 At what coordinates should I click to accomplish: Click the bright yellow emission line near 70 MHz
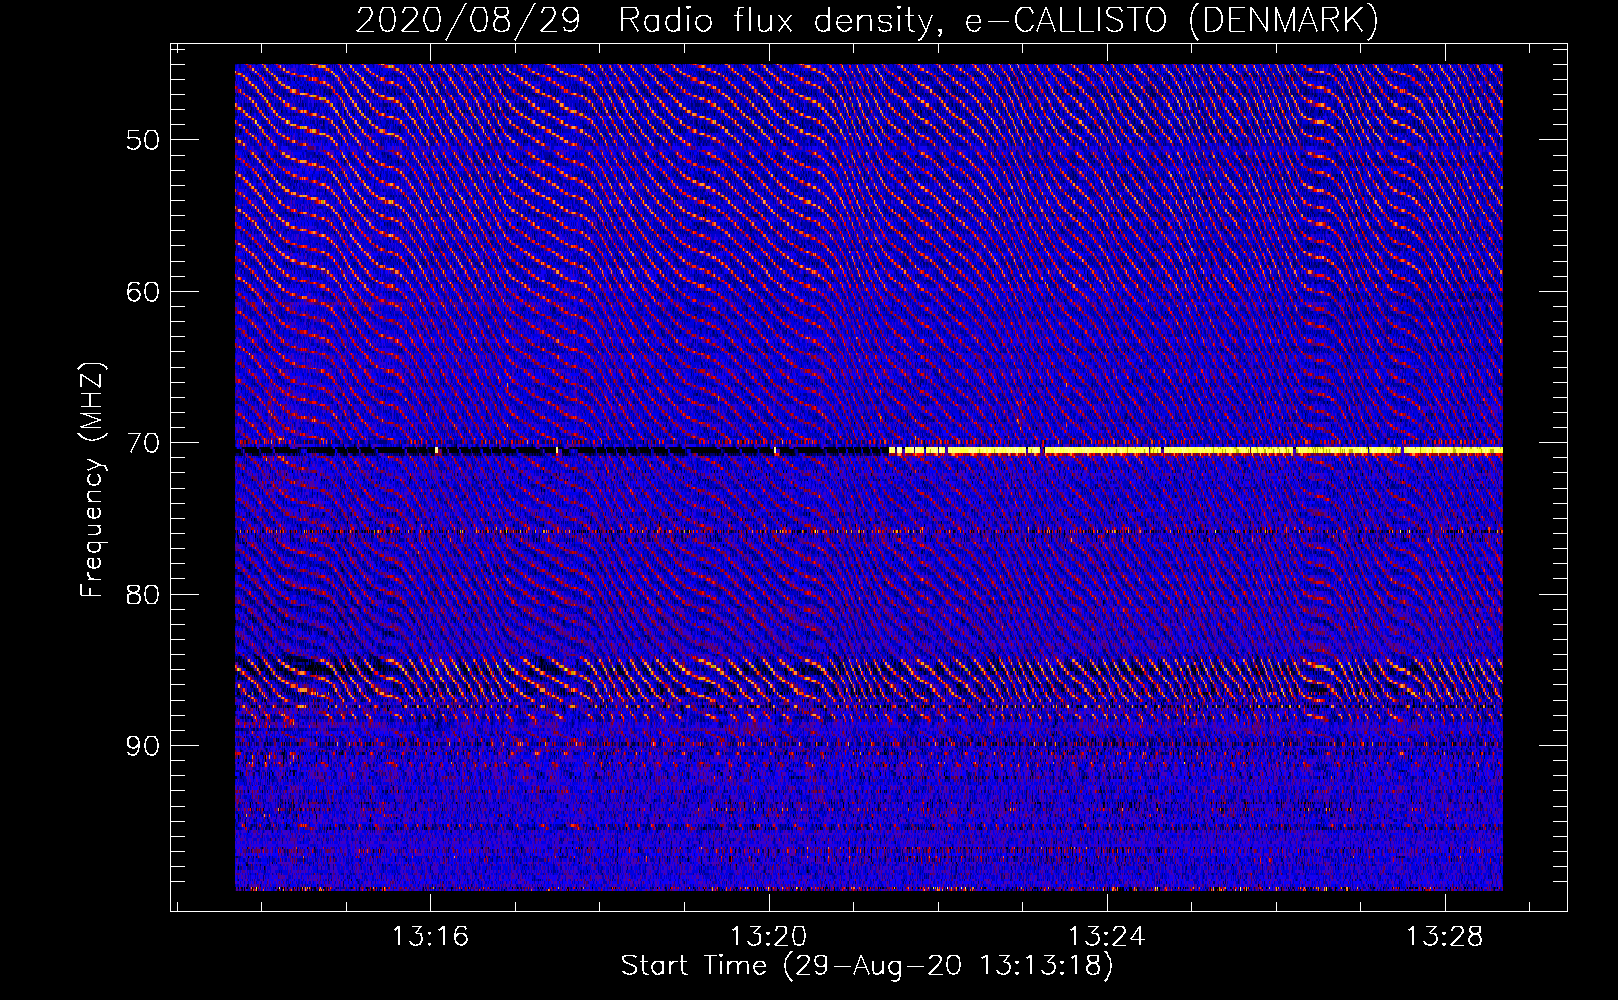click(1196, 451)
